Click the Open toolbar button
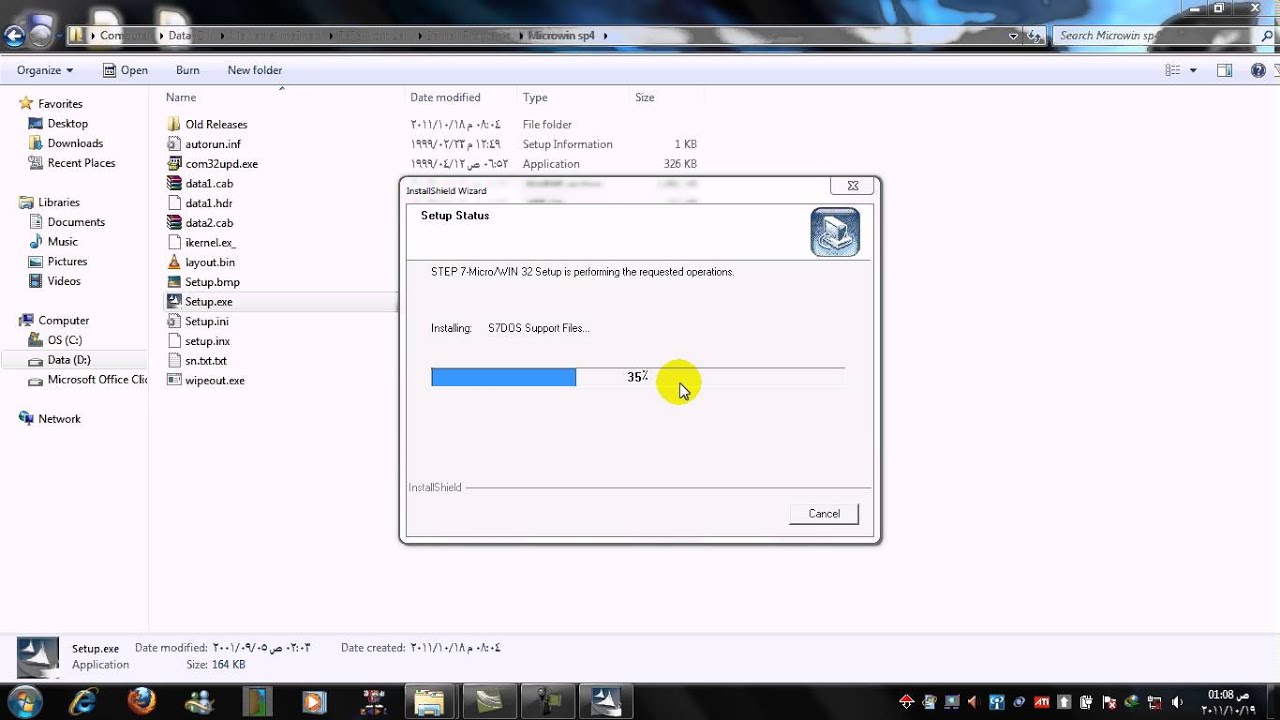The image size is (1280, 720). click(126, 70)
